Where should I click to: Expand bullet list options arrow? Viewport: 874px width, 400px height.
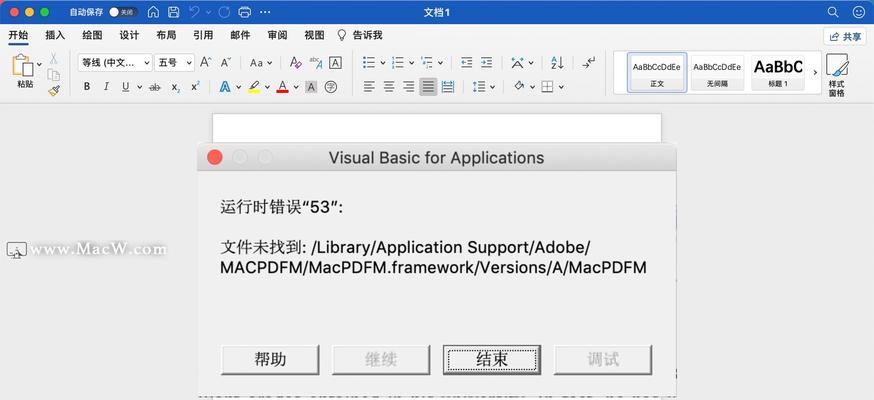click(383, 63)
